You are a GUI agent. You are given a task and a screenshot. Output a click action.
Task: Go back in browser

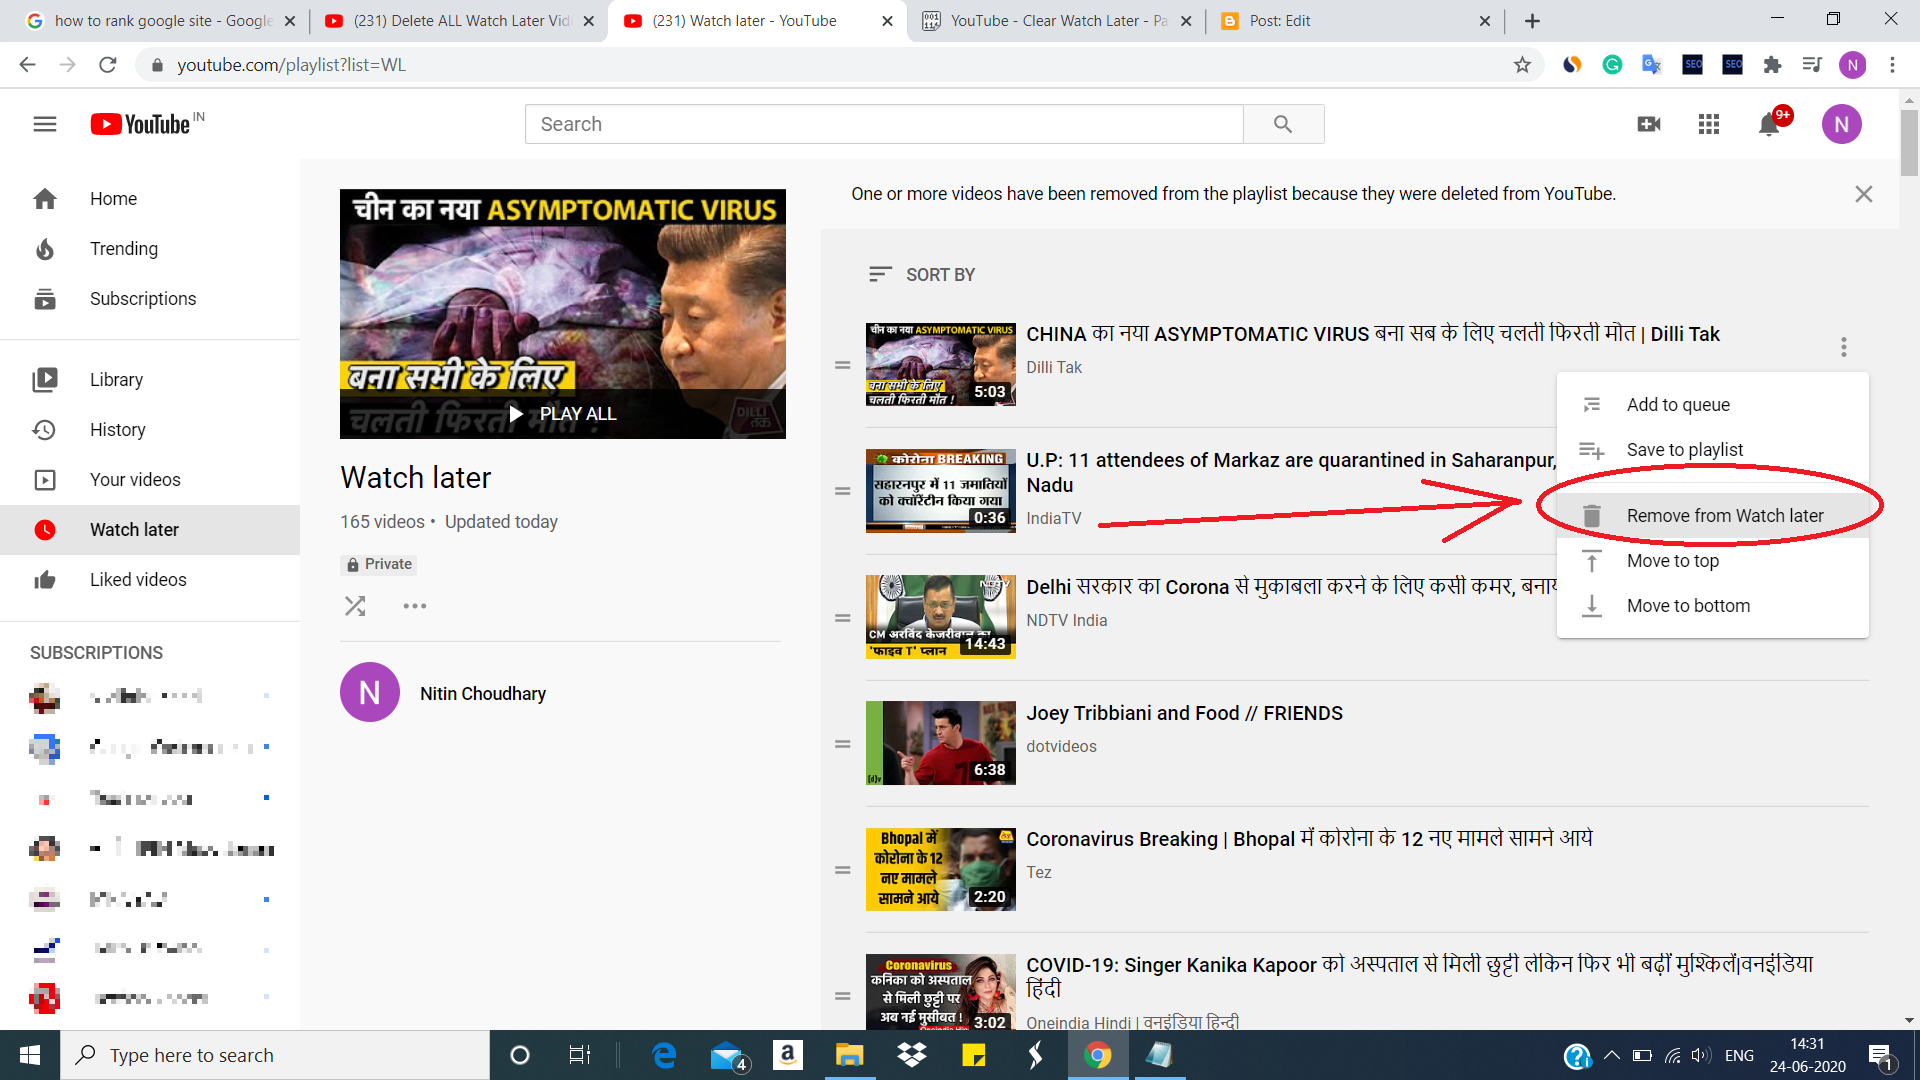coord(27,65)
